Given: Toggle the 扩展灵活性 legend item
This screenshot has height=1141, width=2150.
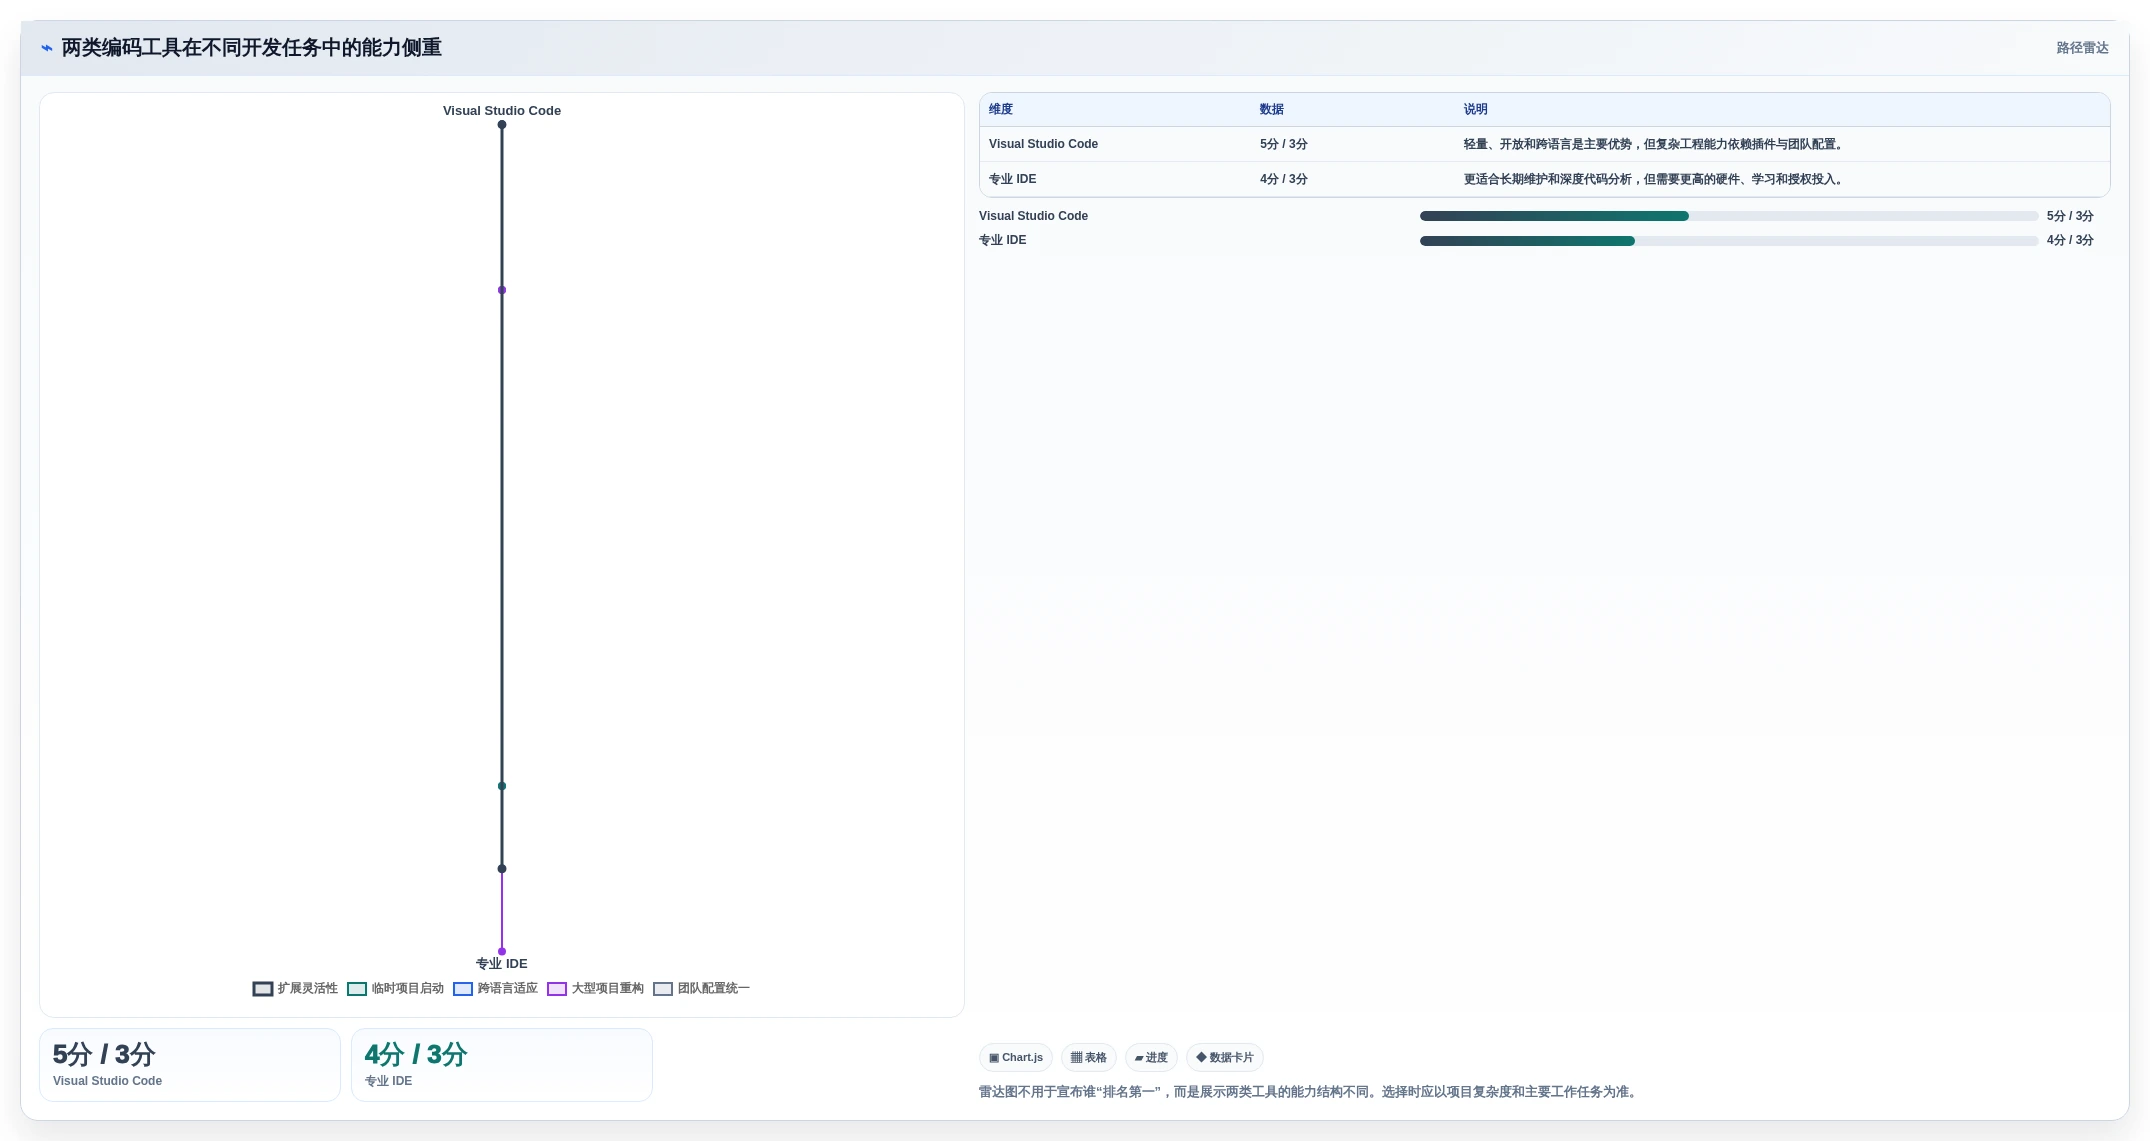Looking at the screenshot, I should click(x=295, y=988).
